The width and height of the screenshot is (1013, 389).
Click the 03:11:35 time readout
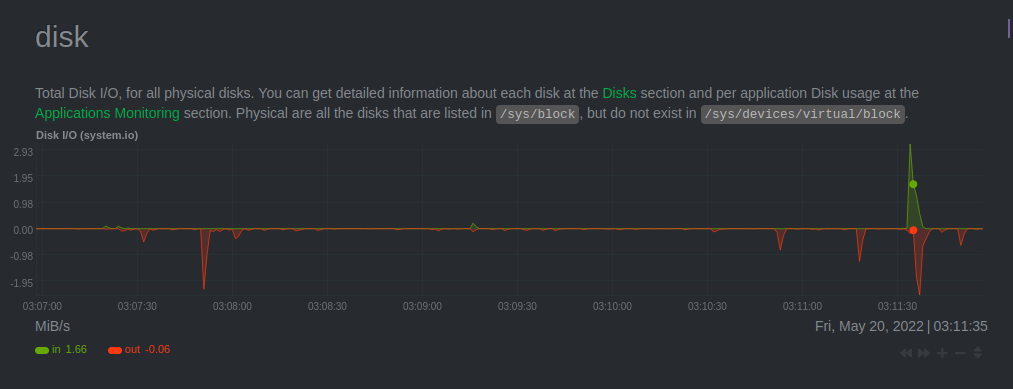point(960,326)
